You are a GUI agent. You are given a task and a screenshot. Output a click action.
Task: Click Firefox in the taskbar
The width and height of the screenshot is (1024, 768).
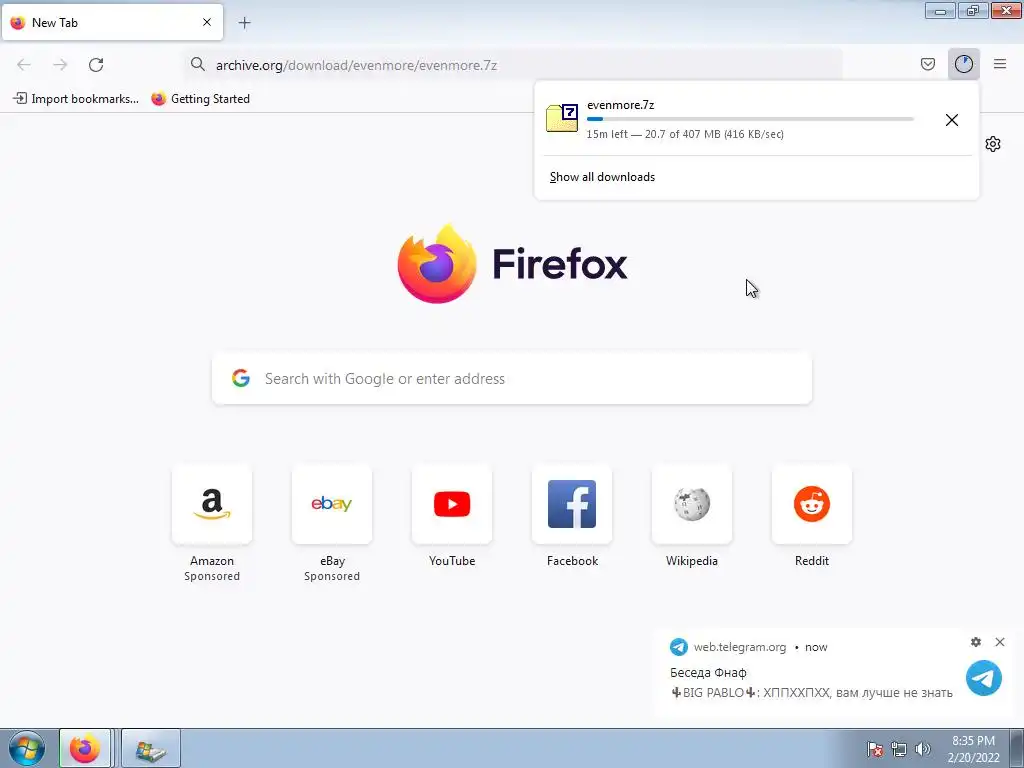coord(85,748)
